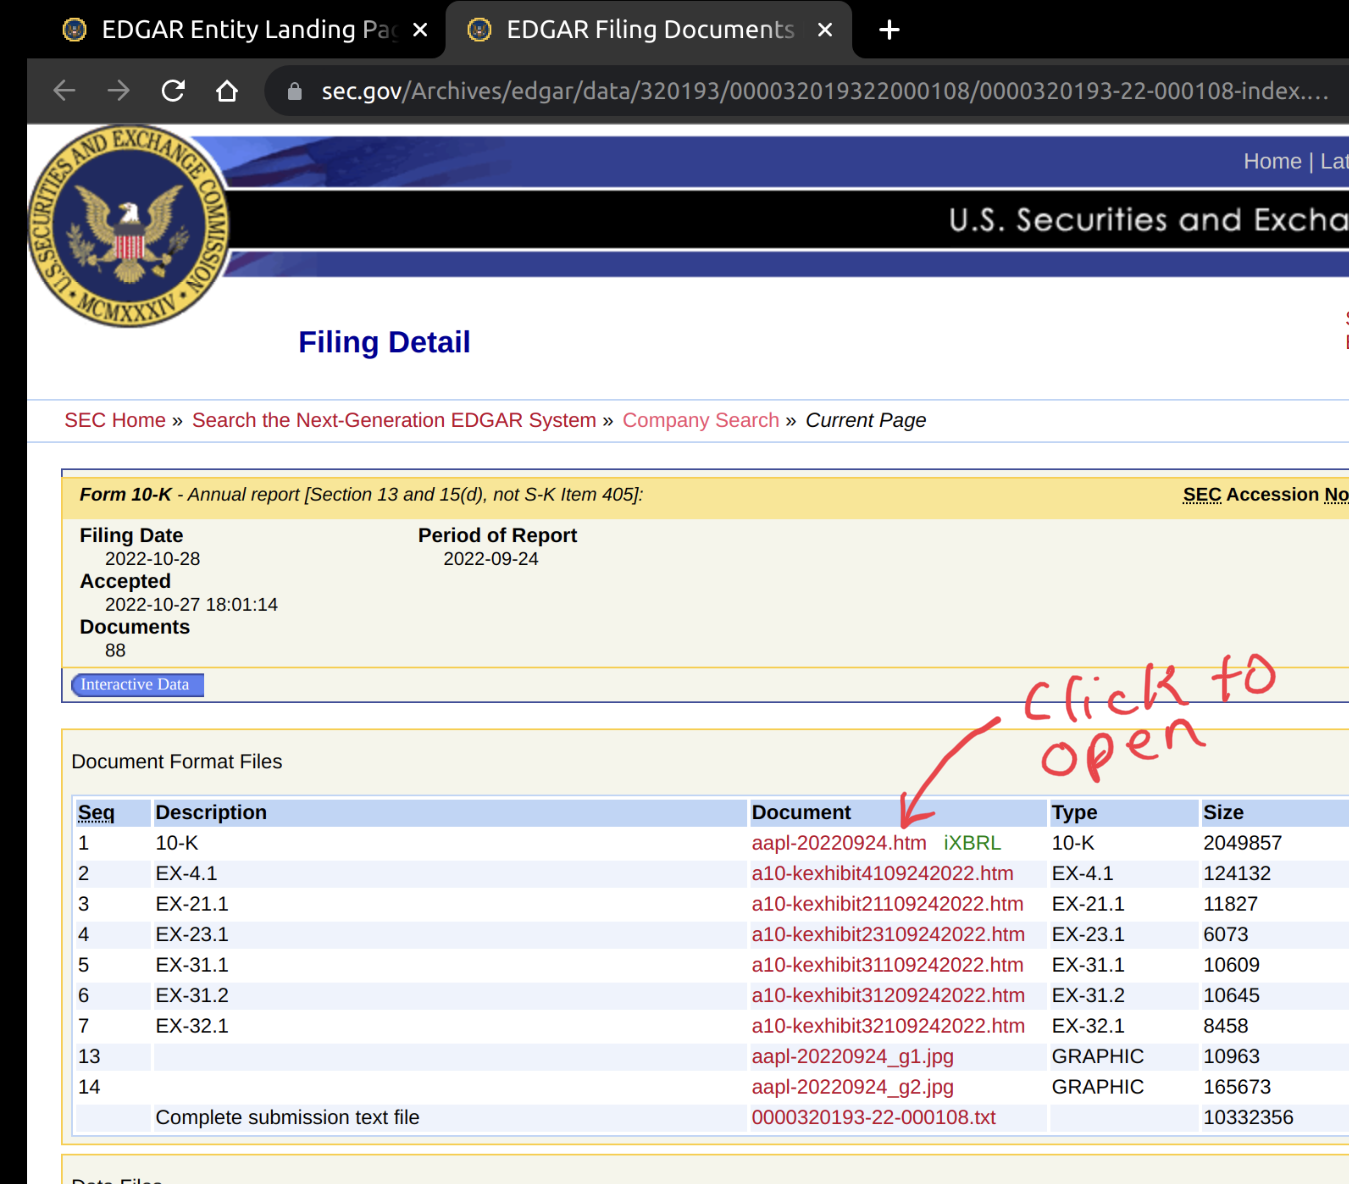Select the size value 165673

[1237, 1087]
